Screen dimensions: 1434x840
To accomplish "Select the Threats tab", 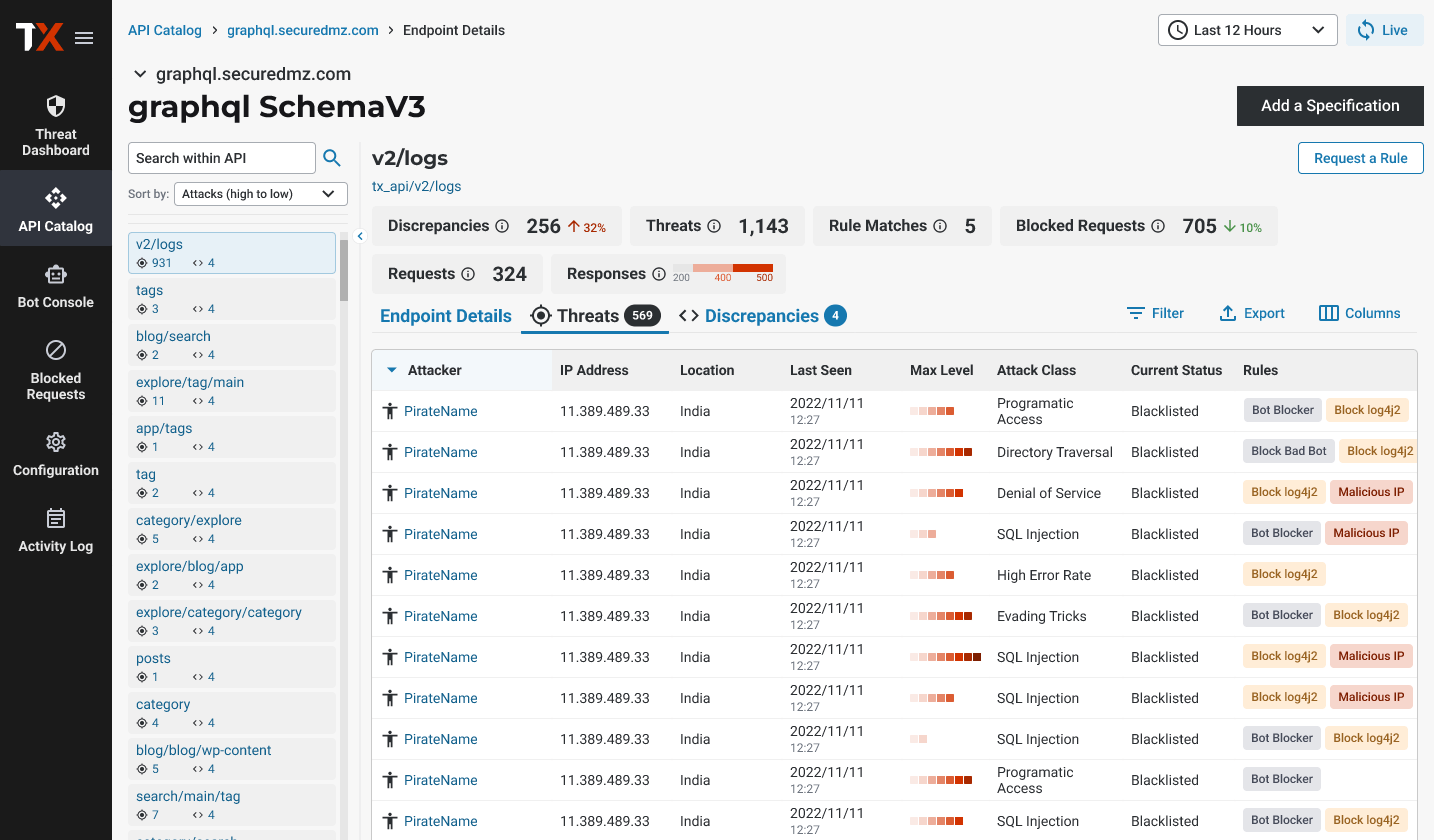I will (595, 316).
